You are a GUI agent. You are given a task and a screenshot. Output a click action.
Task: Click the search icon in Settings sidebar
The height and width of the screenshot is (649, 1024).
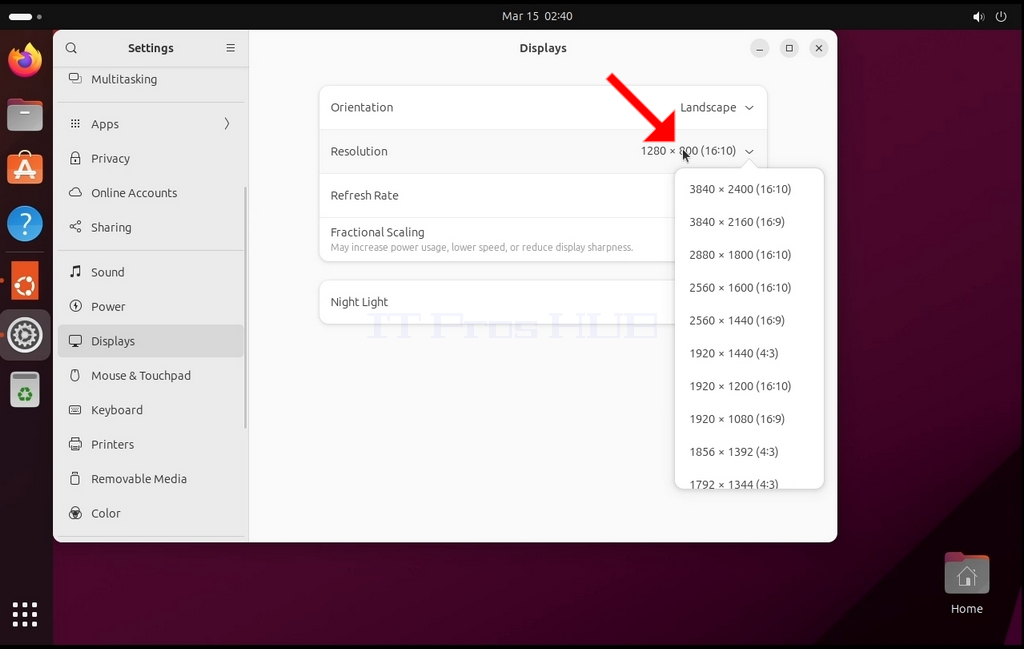coord(71,48)
